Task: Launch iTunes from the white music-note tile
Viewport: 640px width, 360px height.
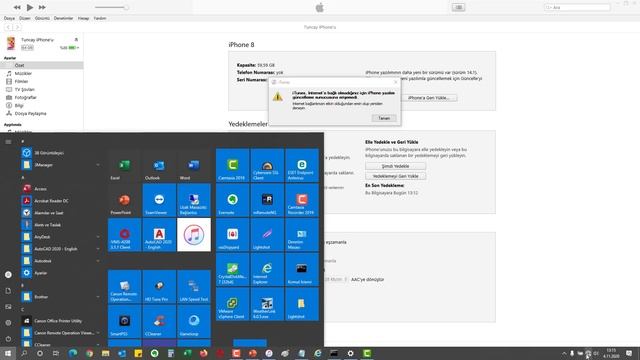Action: point(194,235)
